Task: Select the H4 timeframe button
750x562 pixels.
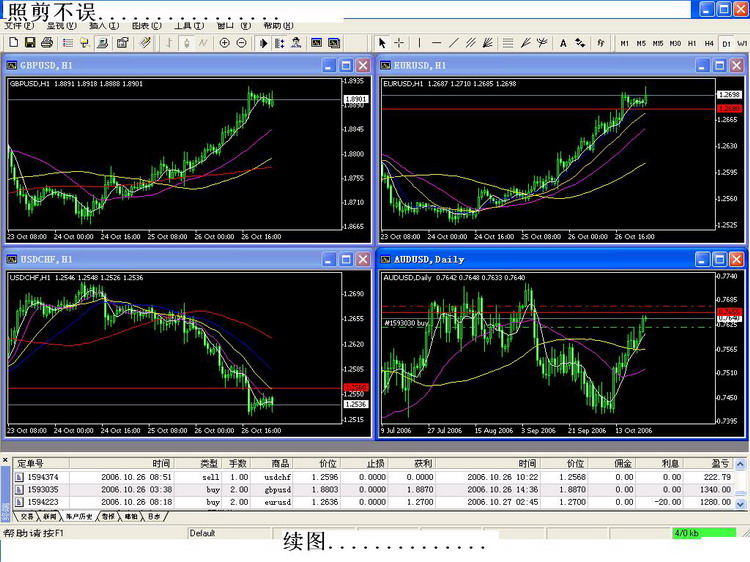Action: [x=709, y=43]
